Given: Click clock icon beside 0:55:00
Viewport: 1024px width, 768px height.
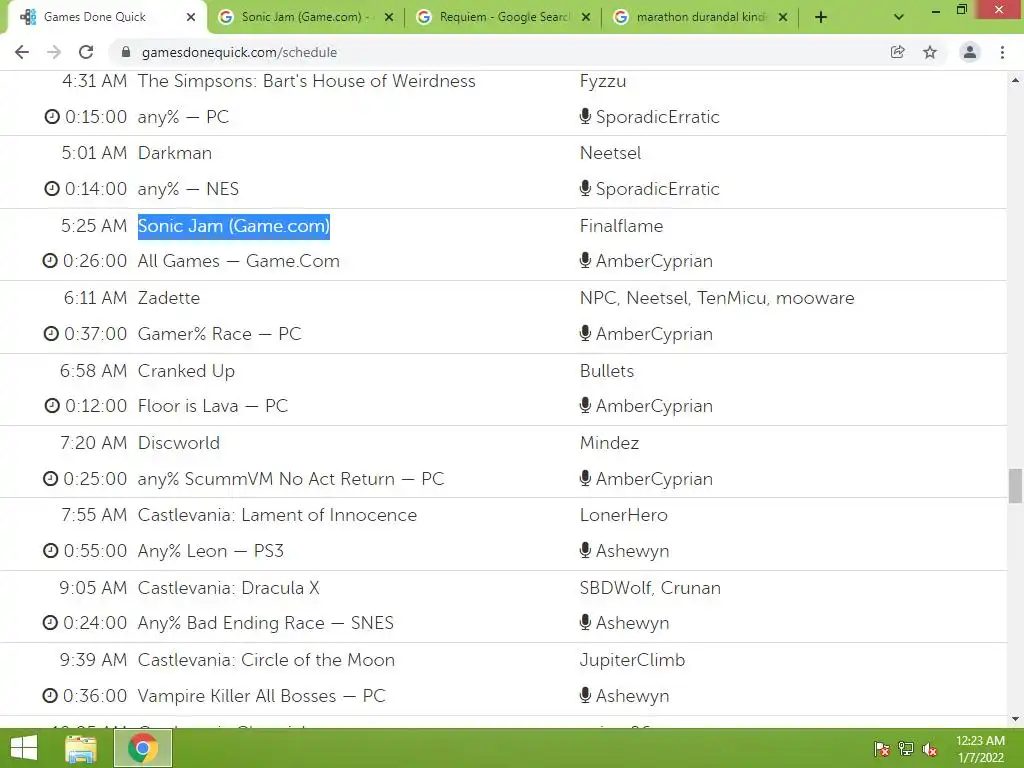Looking at the screenshot, I should (50, 551).
